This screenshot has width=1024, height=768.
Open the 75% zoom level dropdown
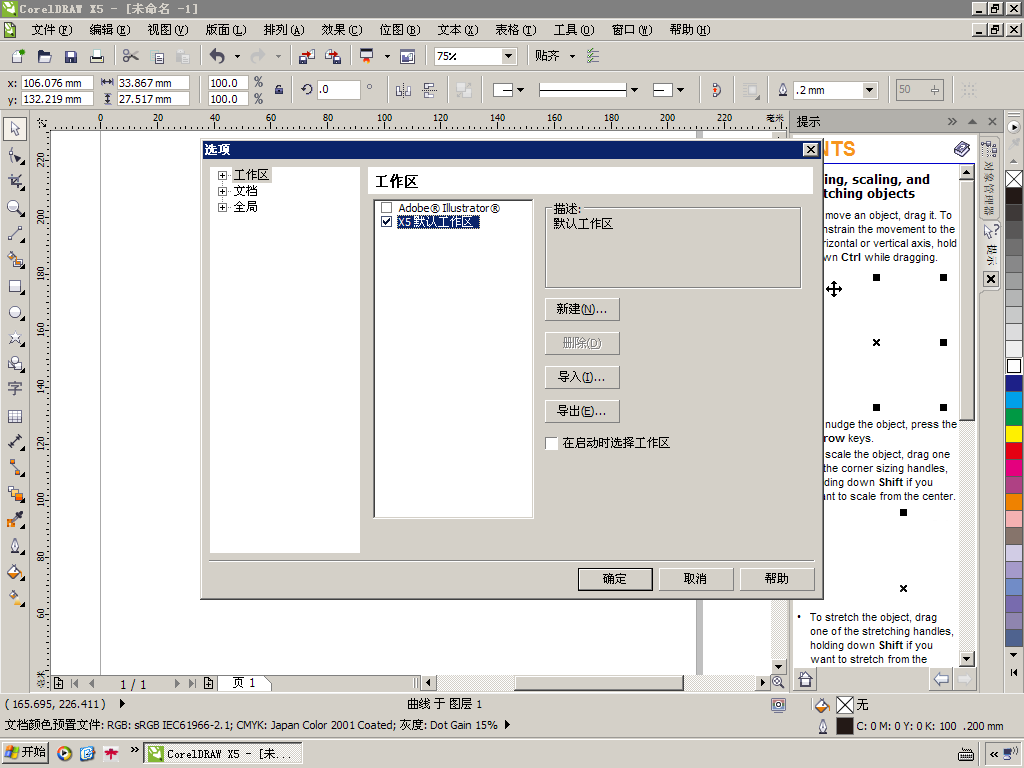pos(509,56)
